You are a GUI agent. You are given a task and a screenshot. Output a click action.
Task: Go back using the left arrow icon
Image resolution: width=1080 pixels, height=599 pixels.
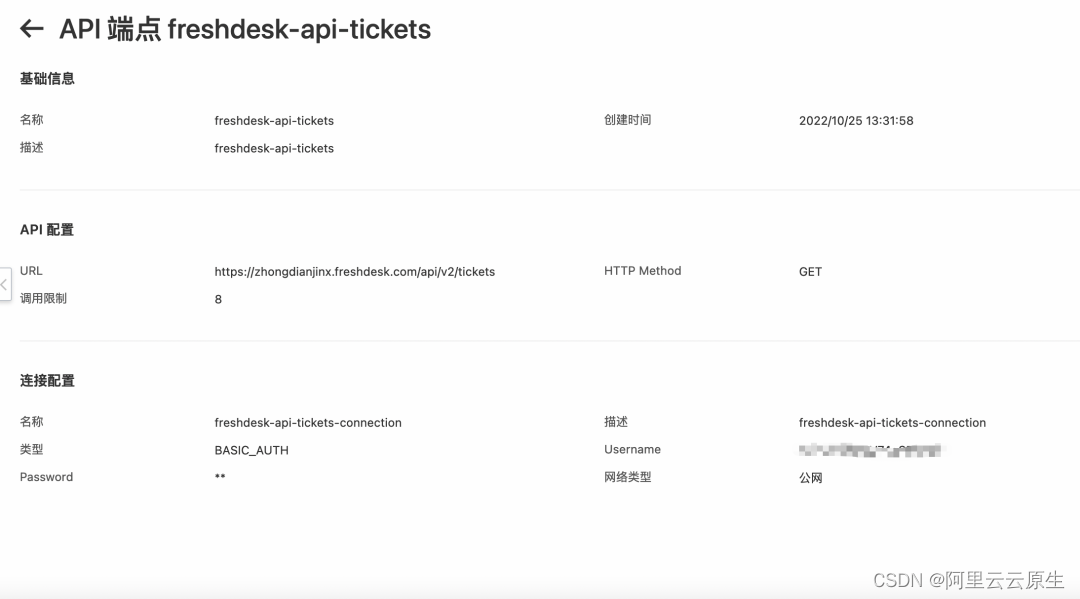click(x=32, y=29)
